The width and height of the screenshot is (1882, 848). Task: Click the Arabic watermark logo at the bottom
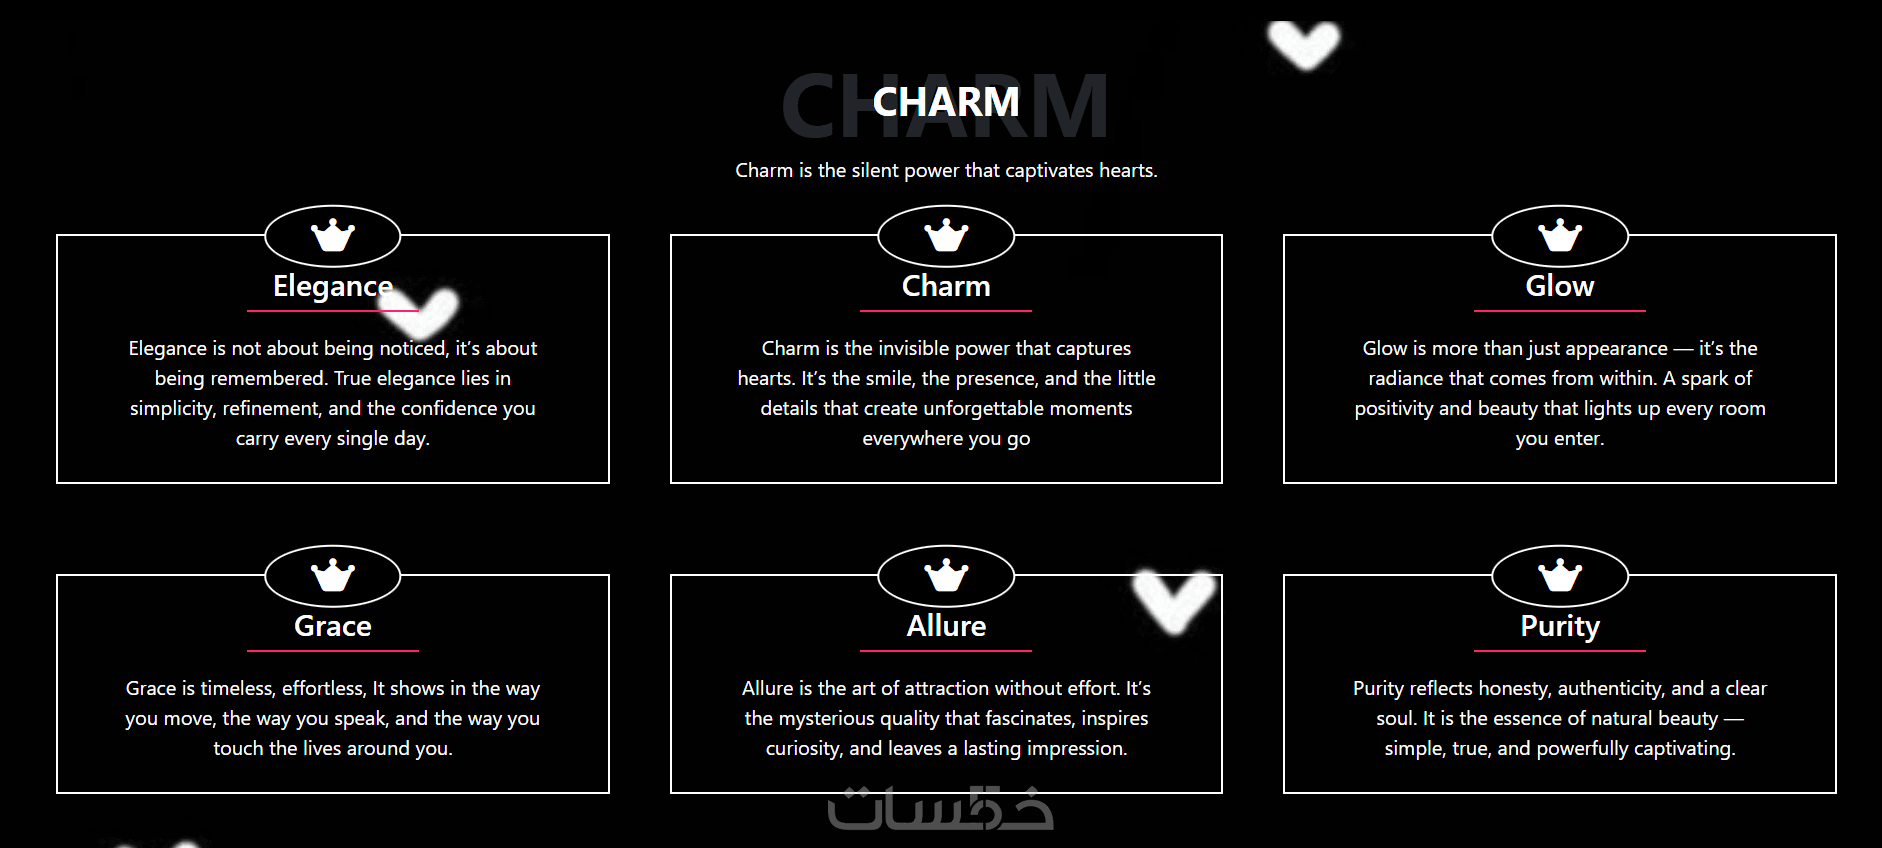[940, 810]
